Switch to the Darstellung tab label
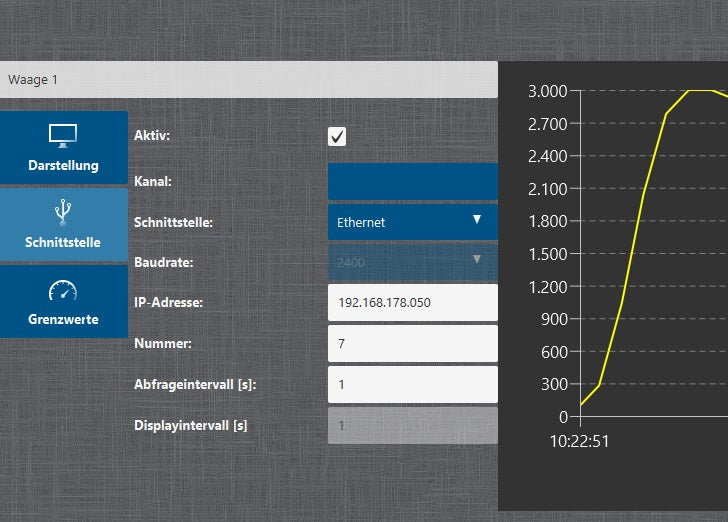The width and height of the screenshot is (728, 522). coord(63,165)
